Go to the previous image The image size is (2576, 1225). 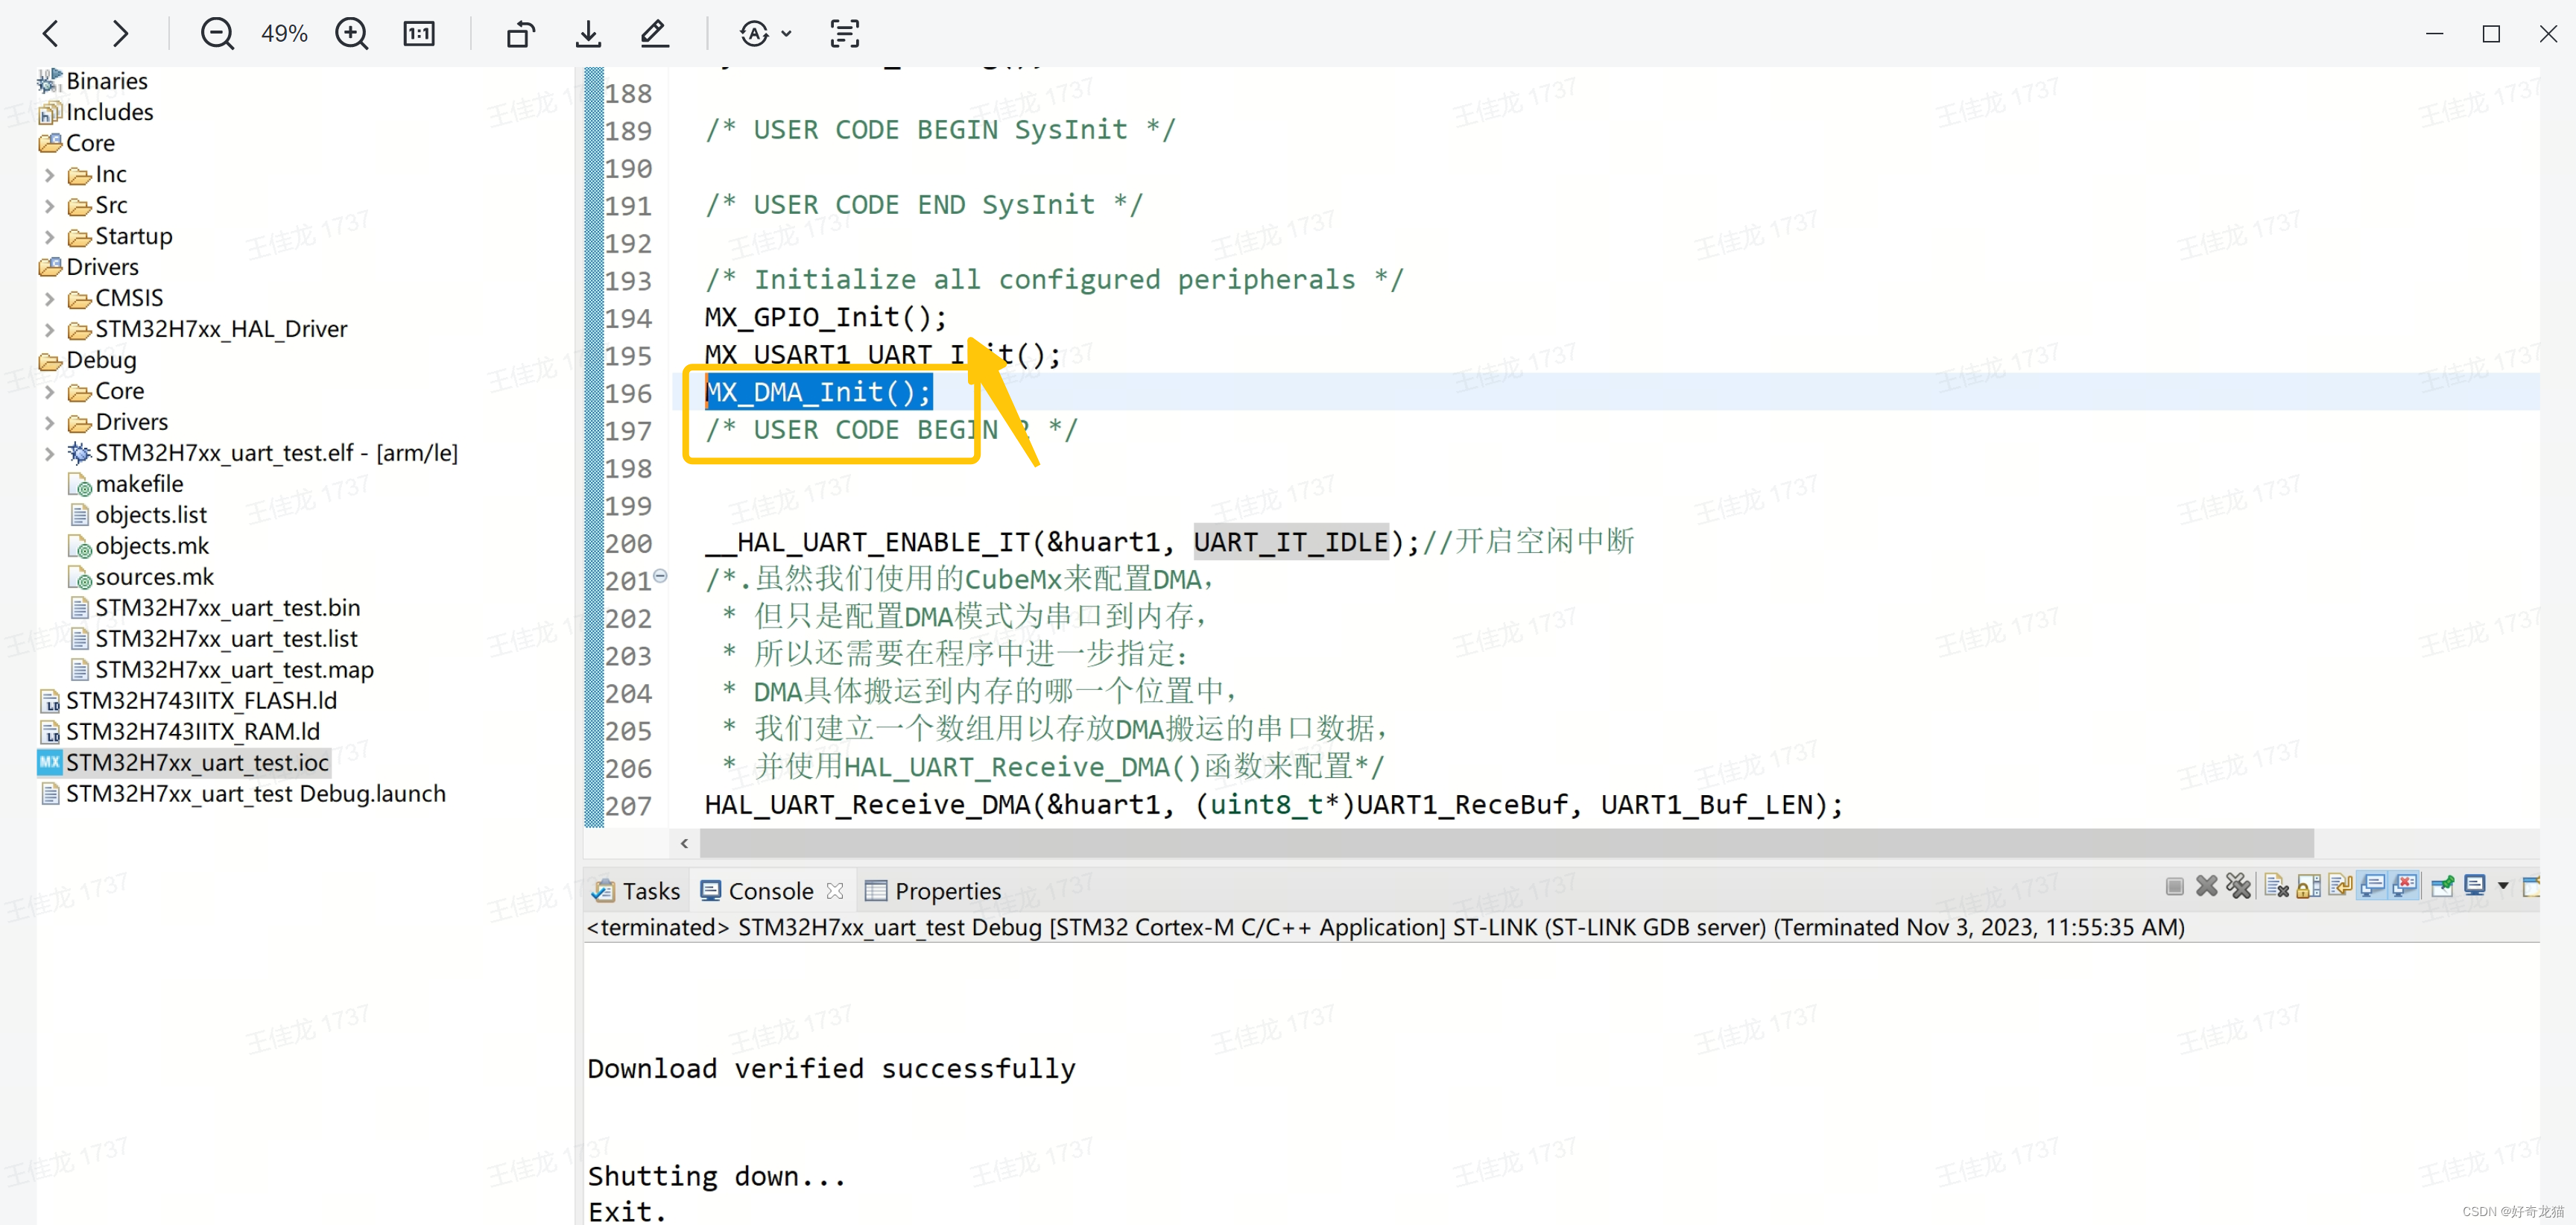[51, 33]
